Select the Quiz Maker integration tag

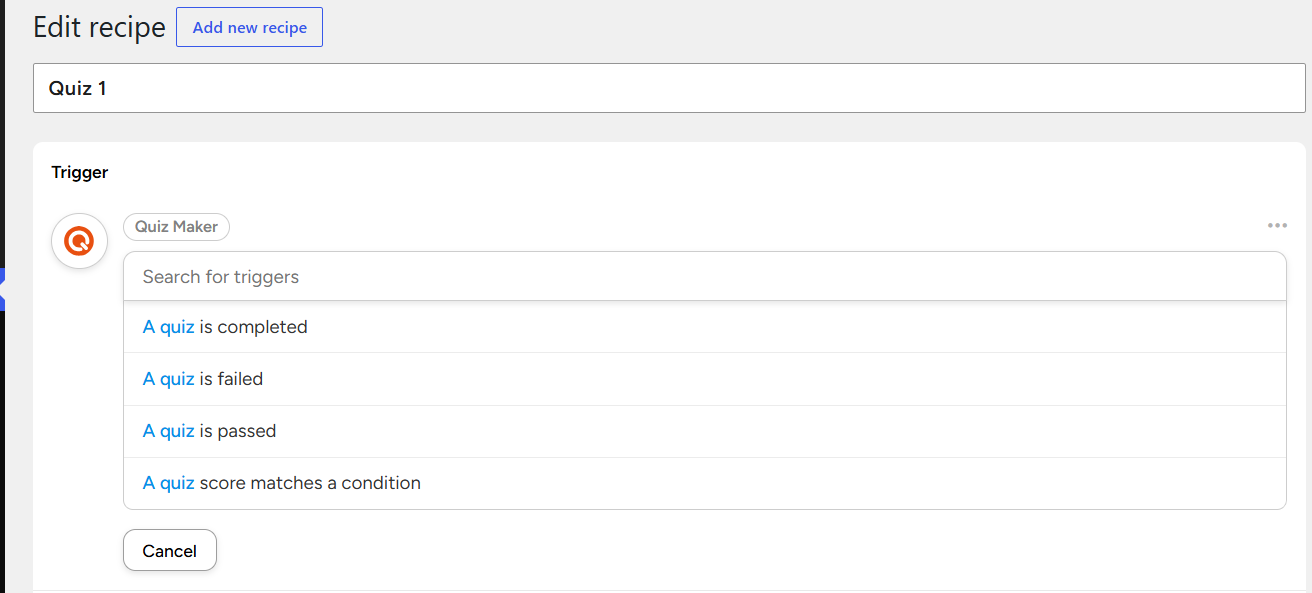(176, 227)
